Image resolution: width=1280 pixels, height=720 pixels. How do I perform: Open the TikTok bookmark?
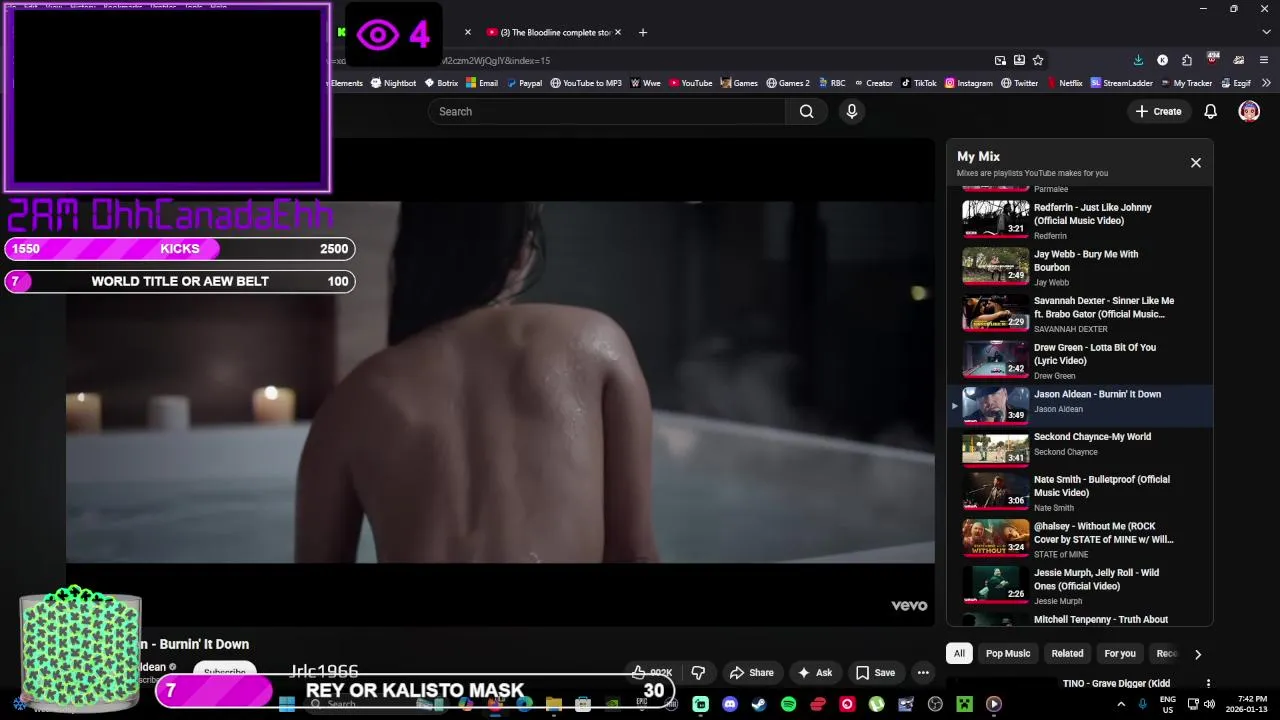[918, 83]
